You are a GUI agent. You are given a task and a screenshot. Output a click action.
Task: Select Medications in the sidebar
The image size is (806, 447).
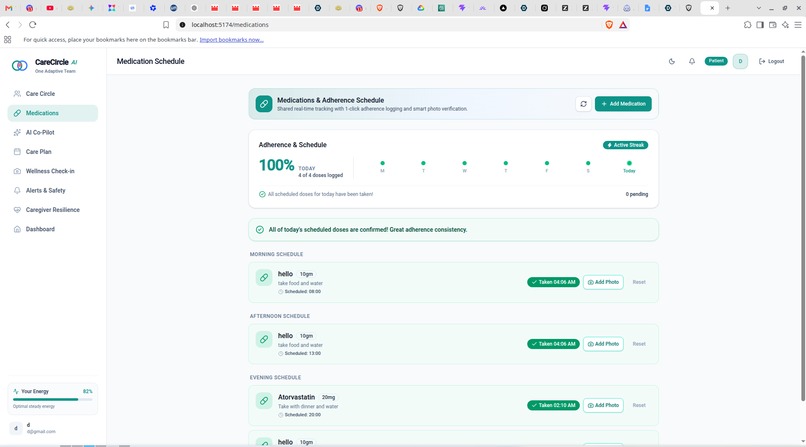52,113
